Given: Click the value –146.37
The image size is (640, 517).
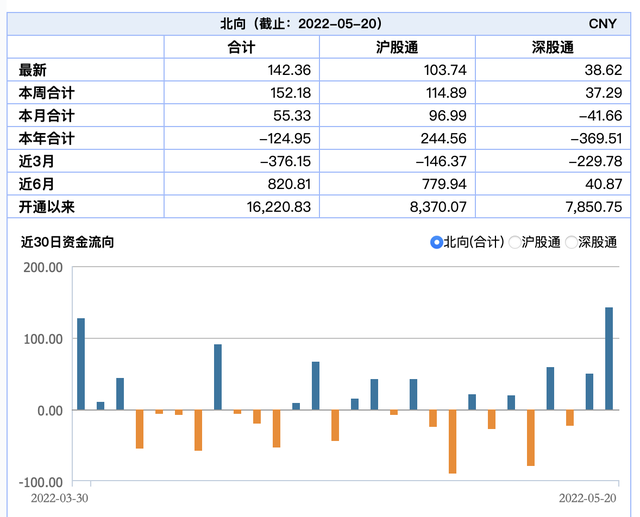Looking at the screenshot, I should point(441,161).
